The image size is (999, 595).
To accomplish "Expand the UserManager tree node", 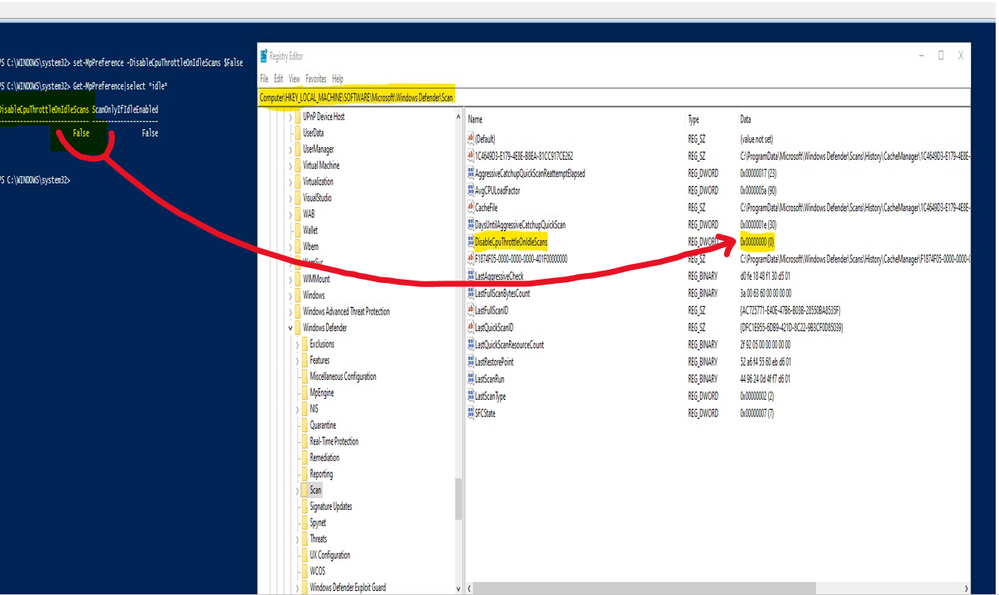I will coord(290,150).
